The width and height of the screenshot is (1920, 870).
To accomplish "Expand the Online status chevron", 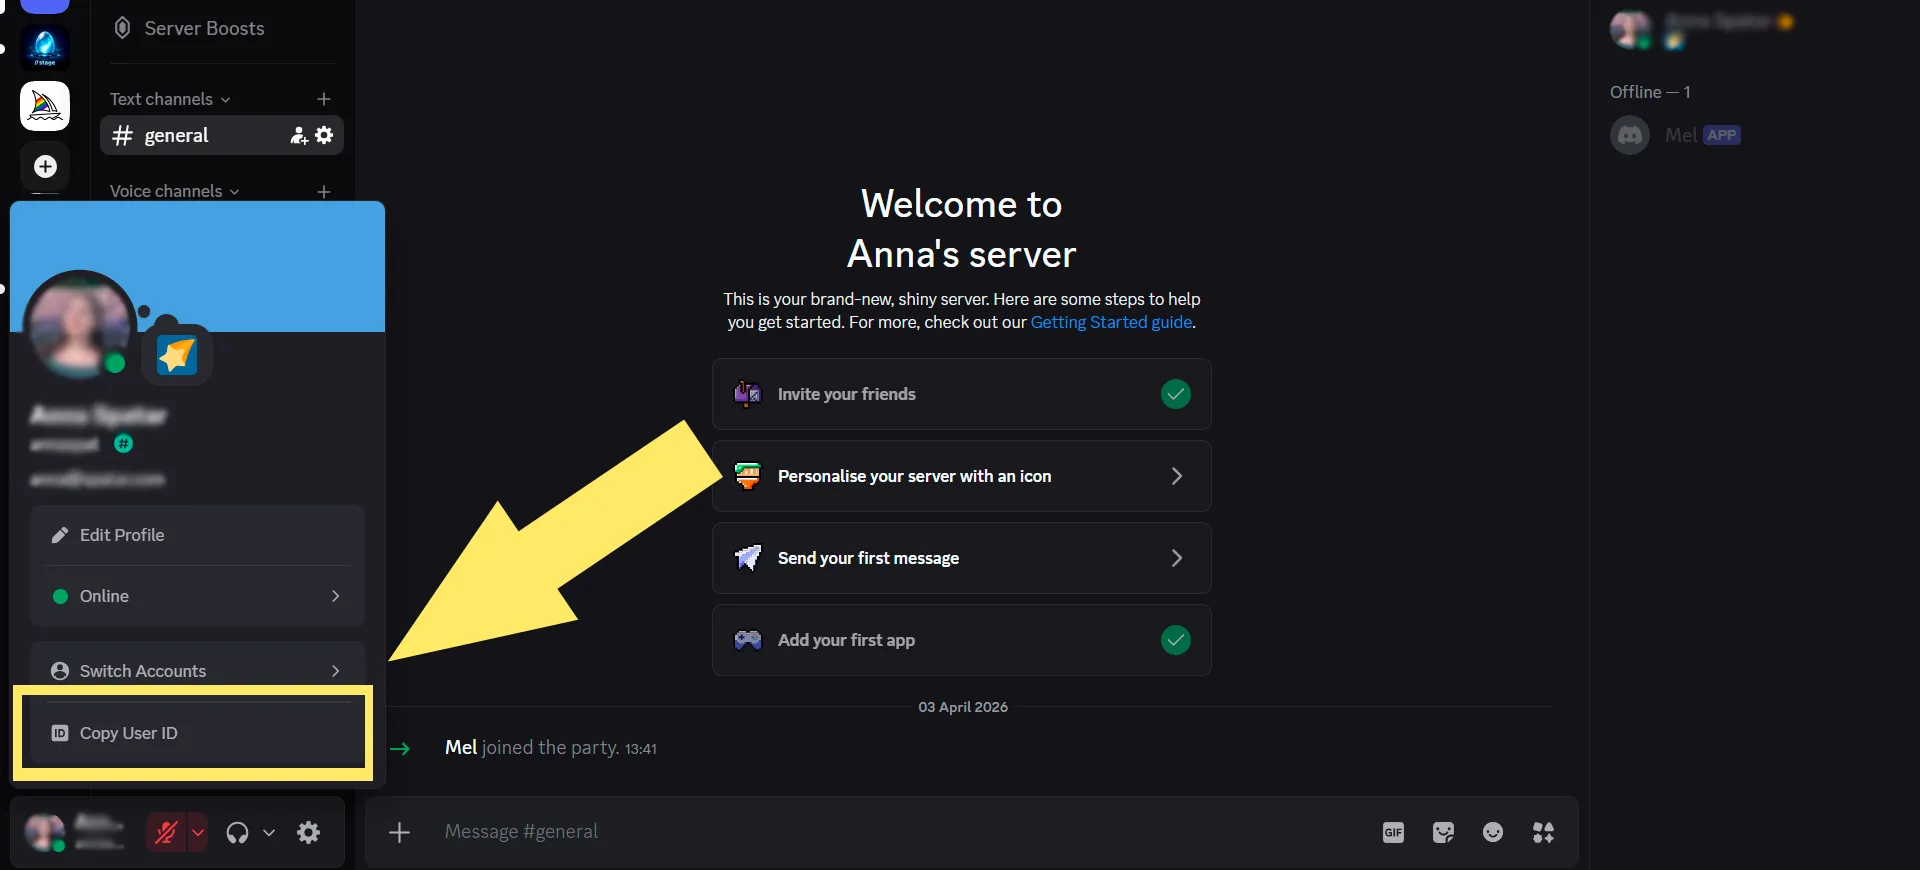I will tap(336, 596).
